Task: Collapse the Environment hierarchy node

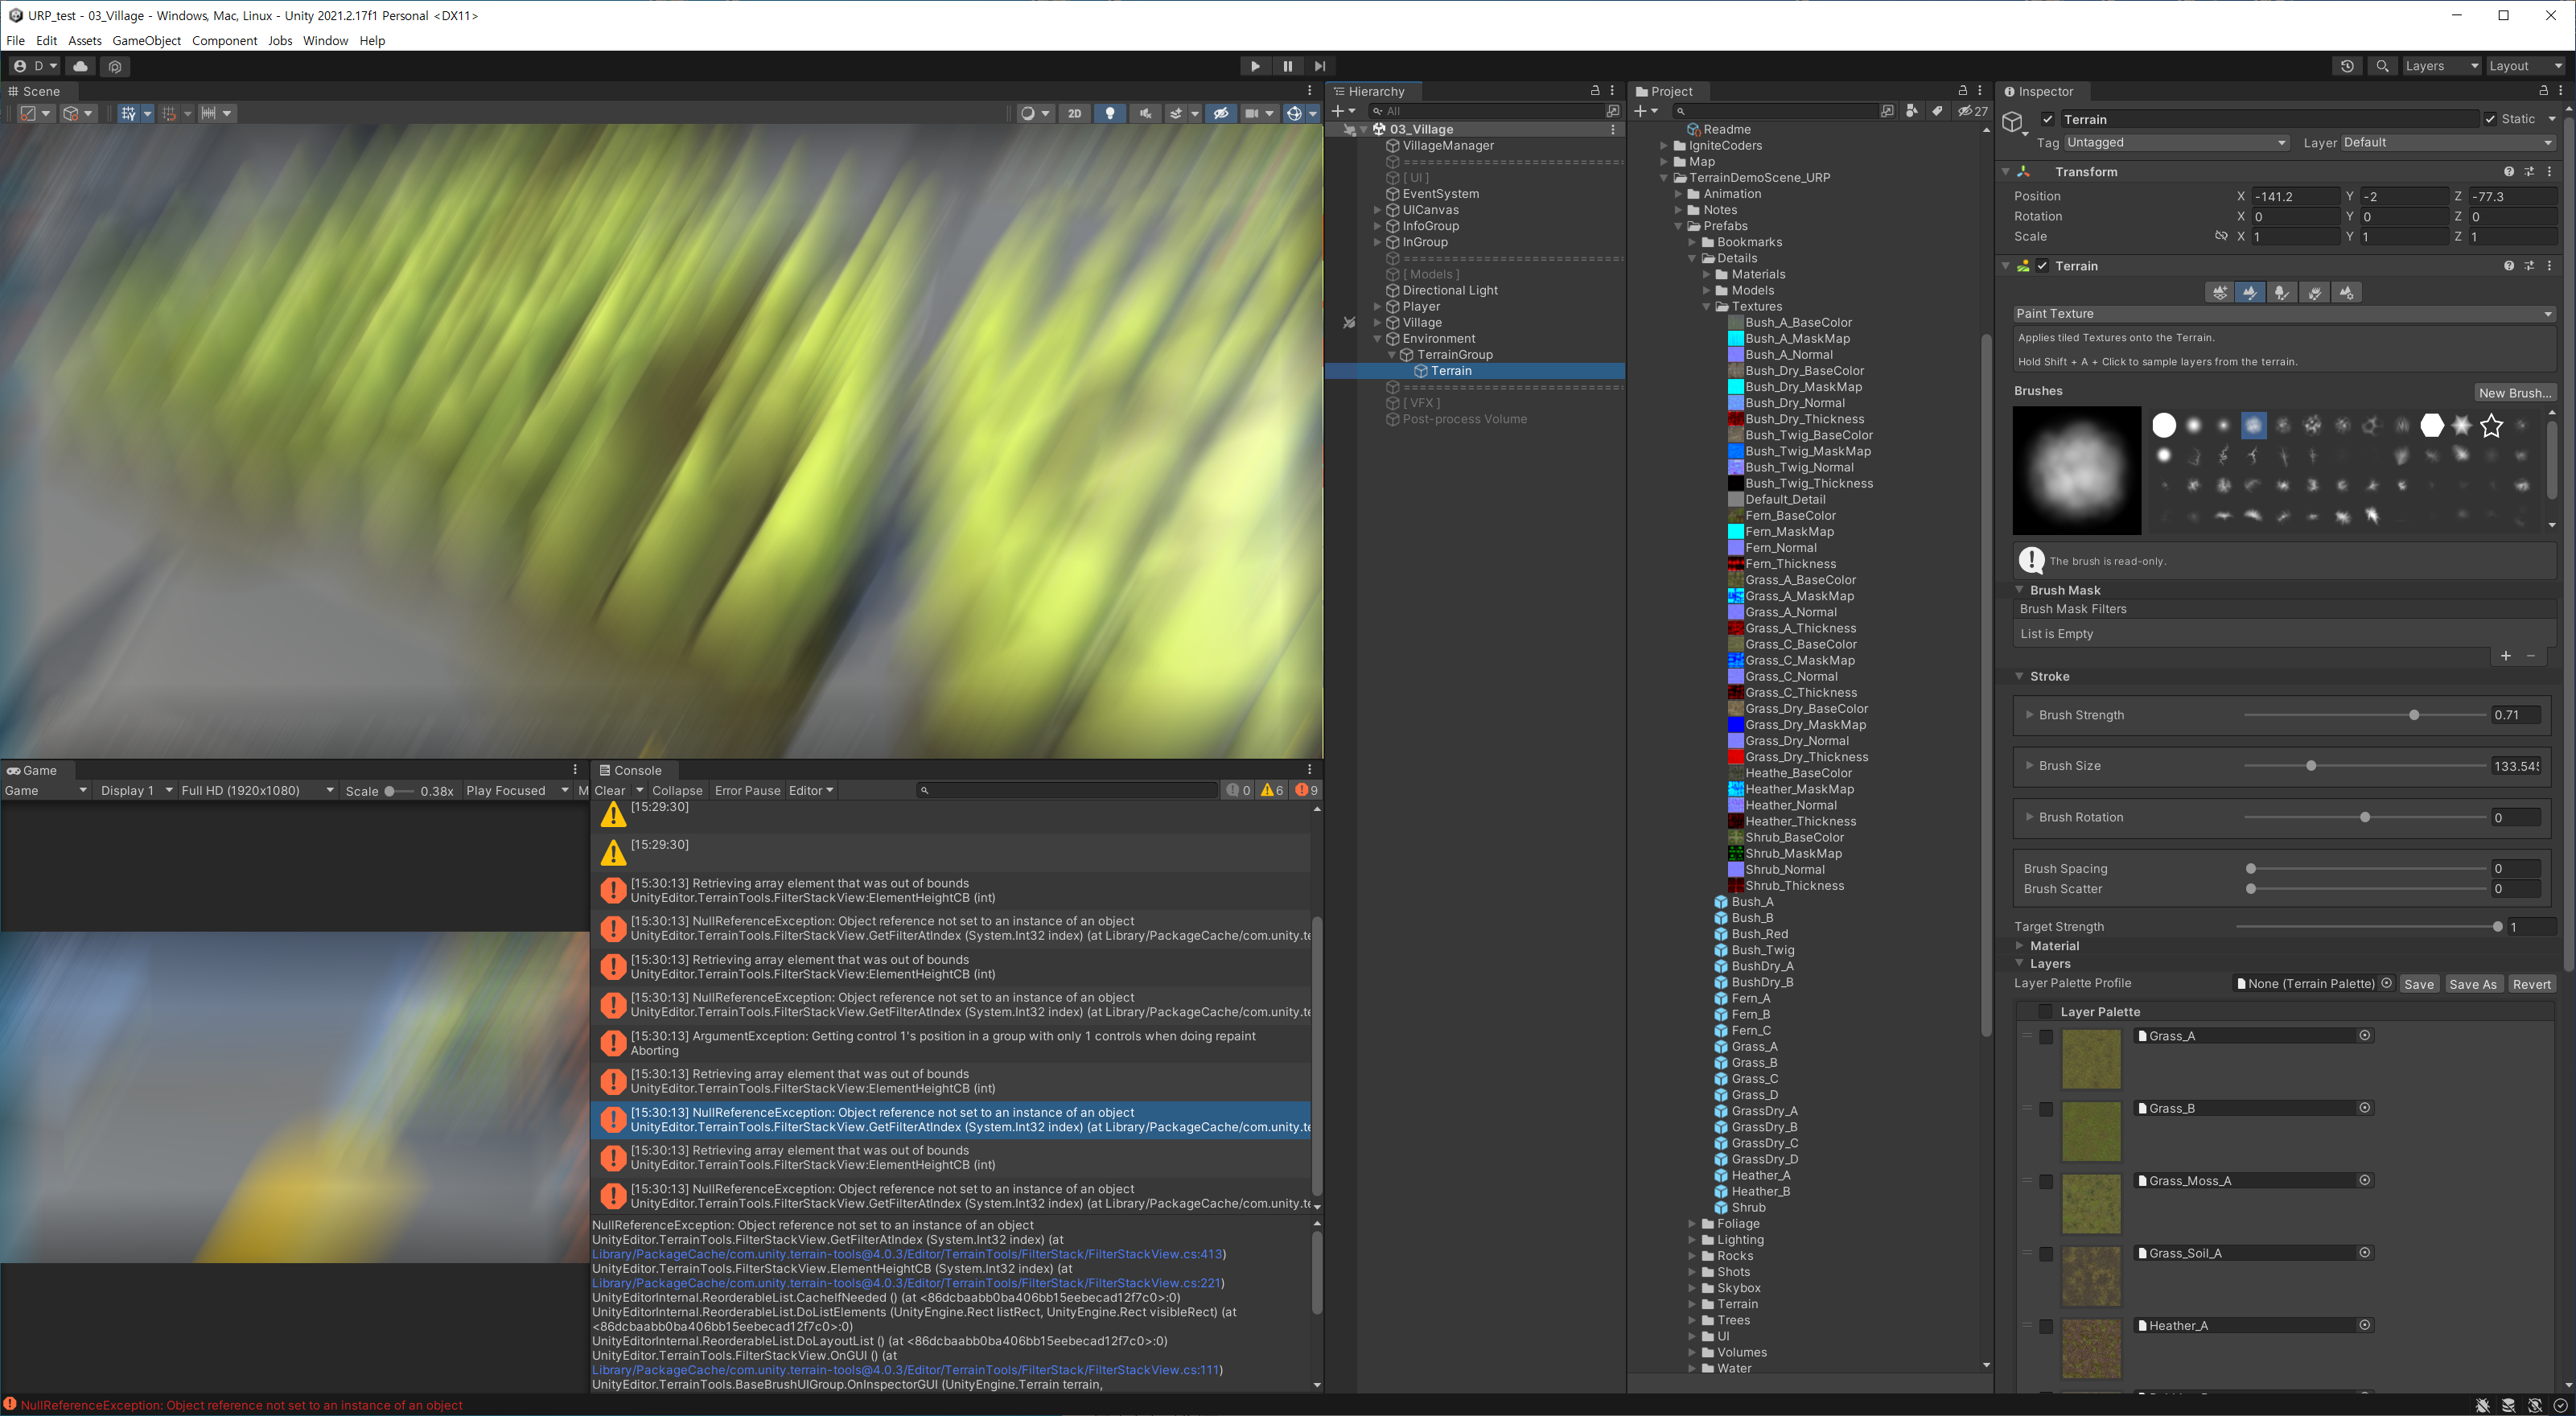Action: coord(1377,339)
